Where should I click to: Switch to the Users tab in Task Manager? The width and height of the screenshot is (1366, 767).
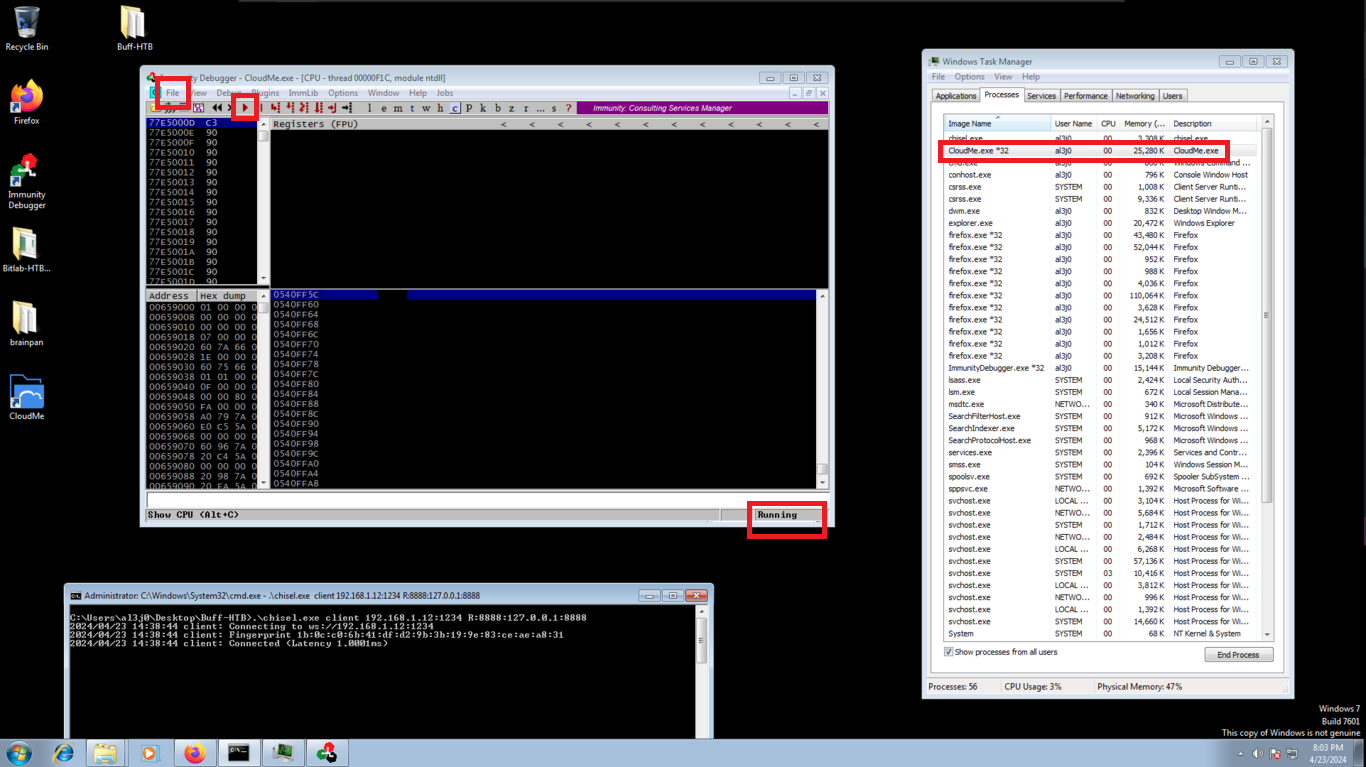(x=1172, y=96)
